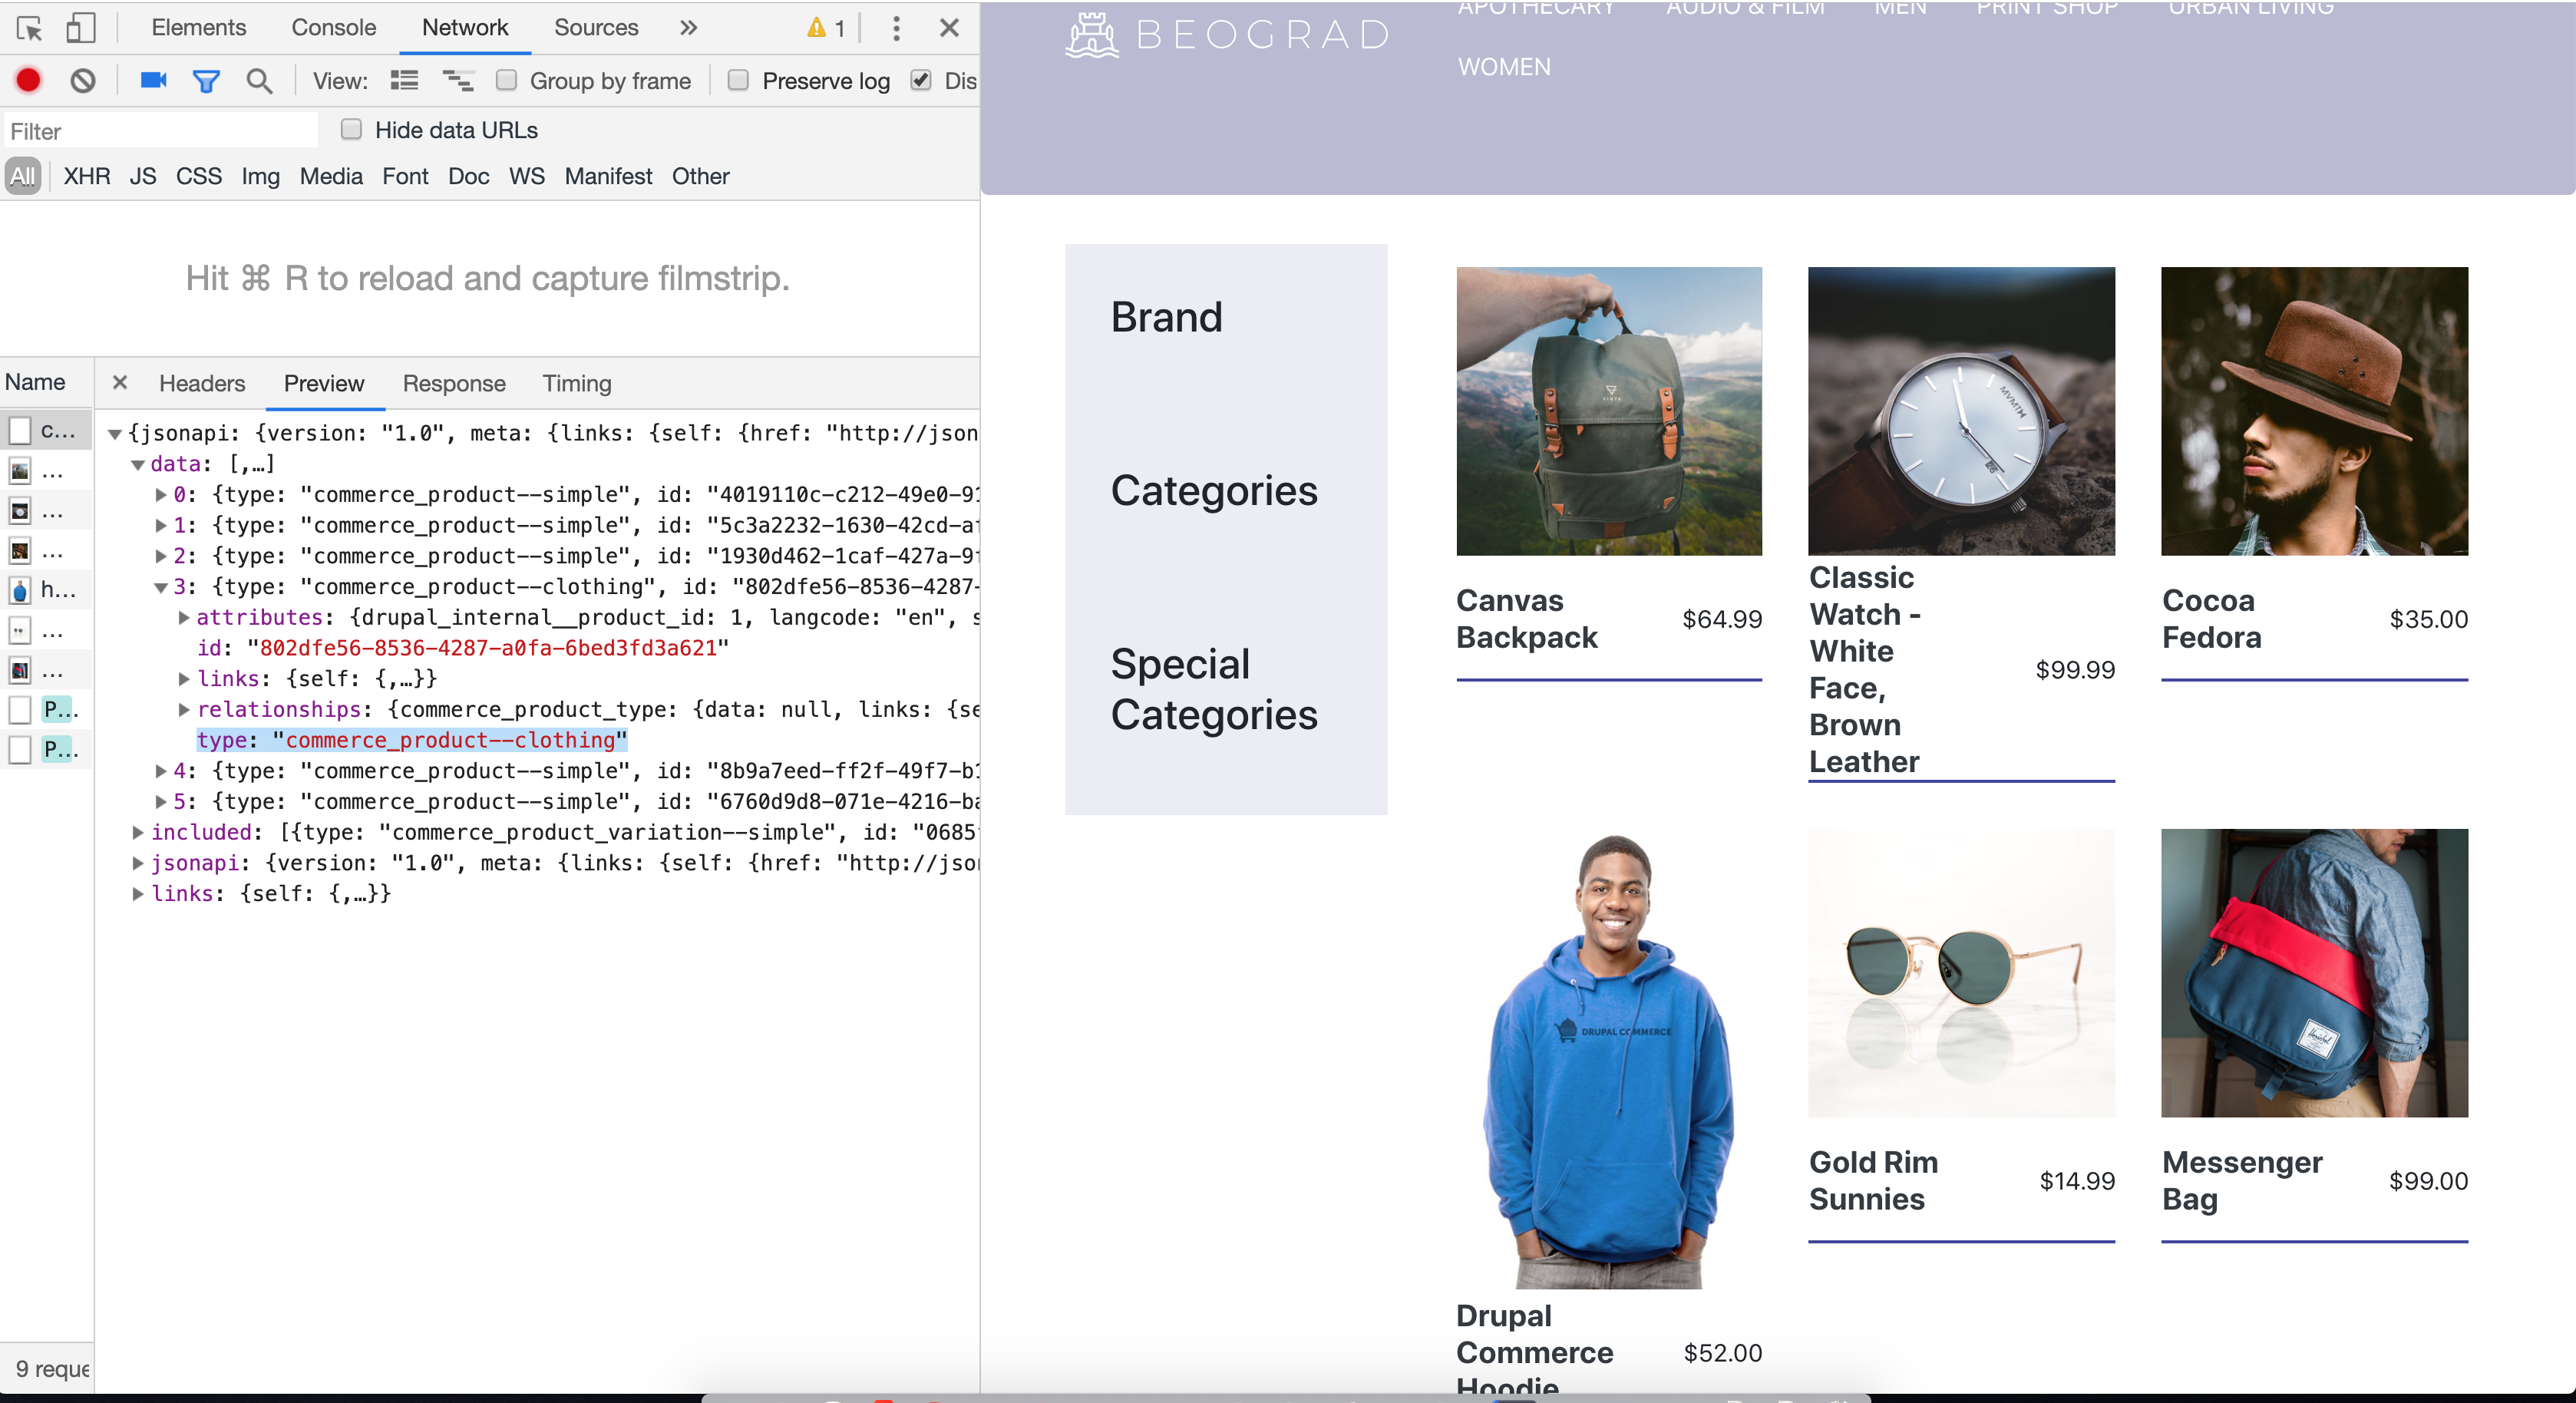
Task: Collapse data item 3 clothing product
Action: 161,588
